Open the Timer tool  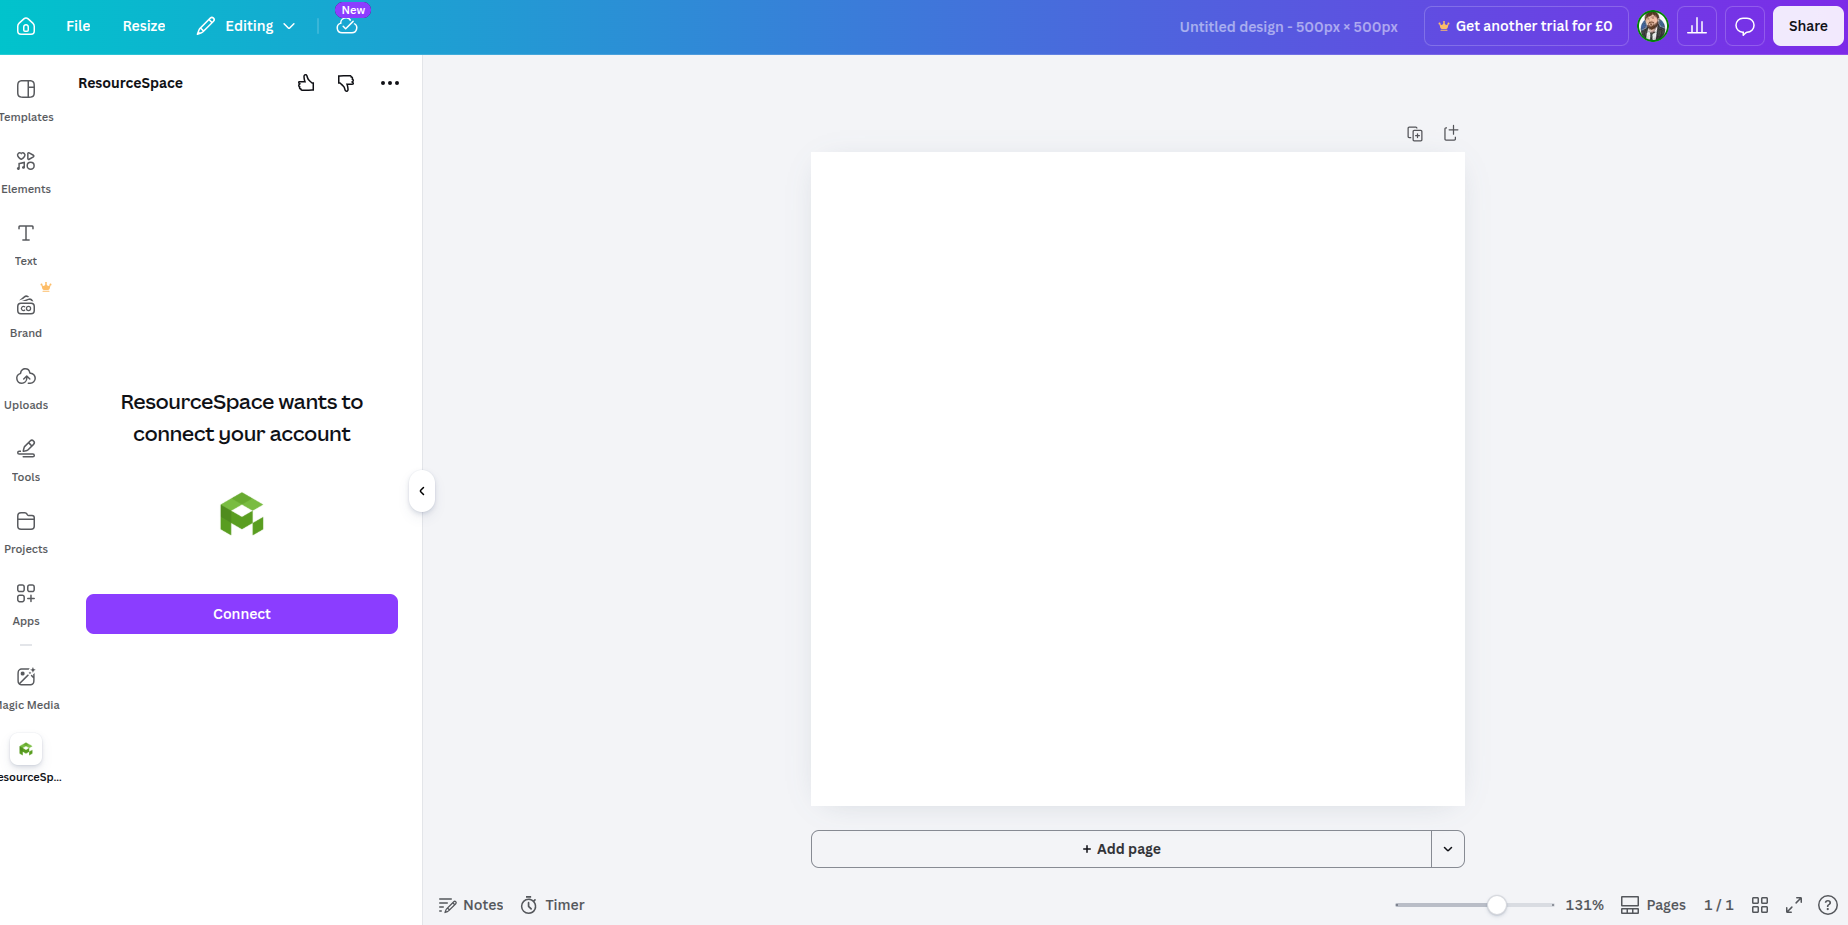click(553, 905)
